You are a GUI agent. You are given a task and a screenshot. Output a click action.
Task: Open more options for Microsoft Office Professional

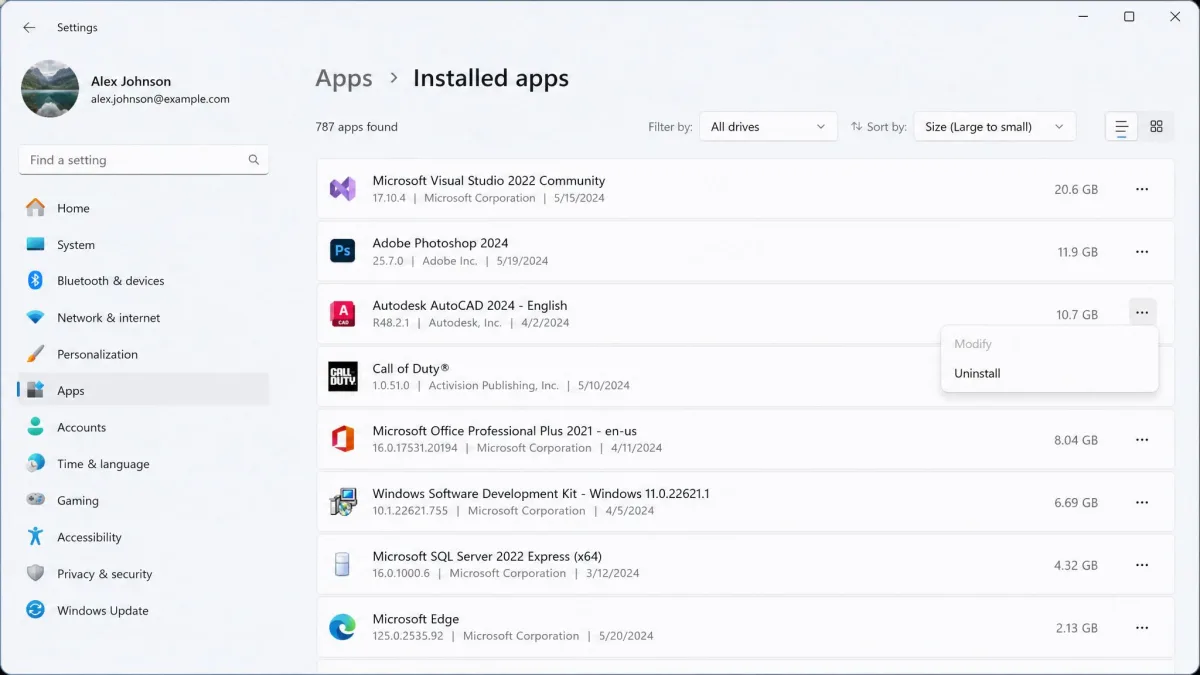pyautogui.click(x=1142, y=440)
